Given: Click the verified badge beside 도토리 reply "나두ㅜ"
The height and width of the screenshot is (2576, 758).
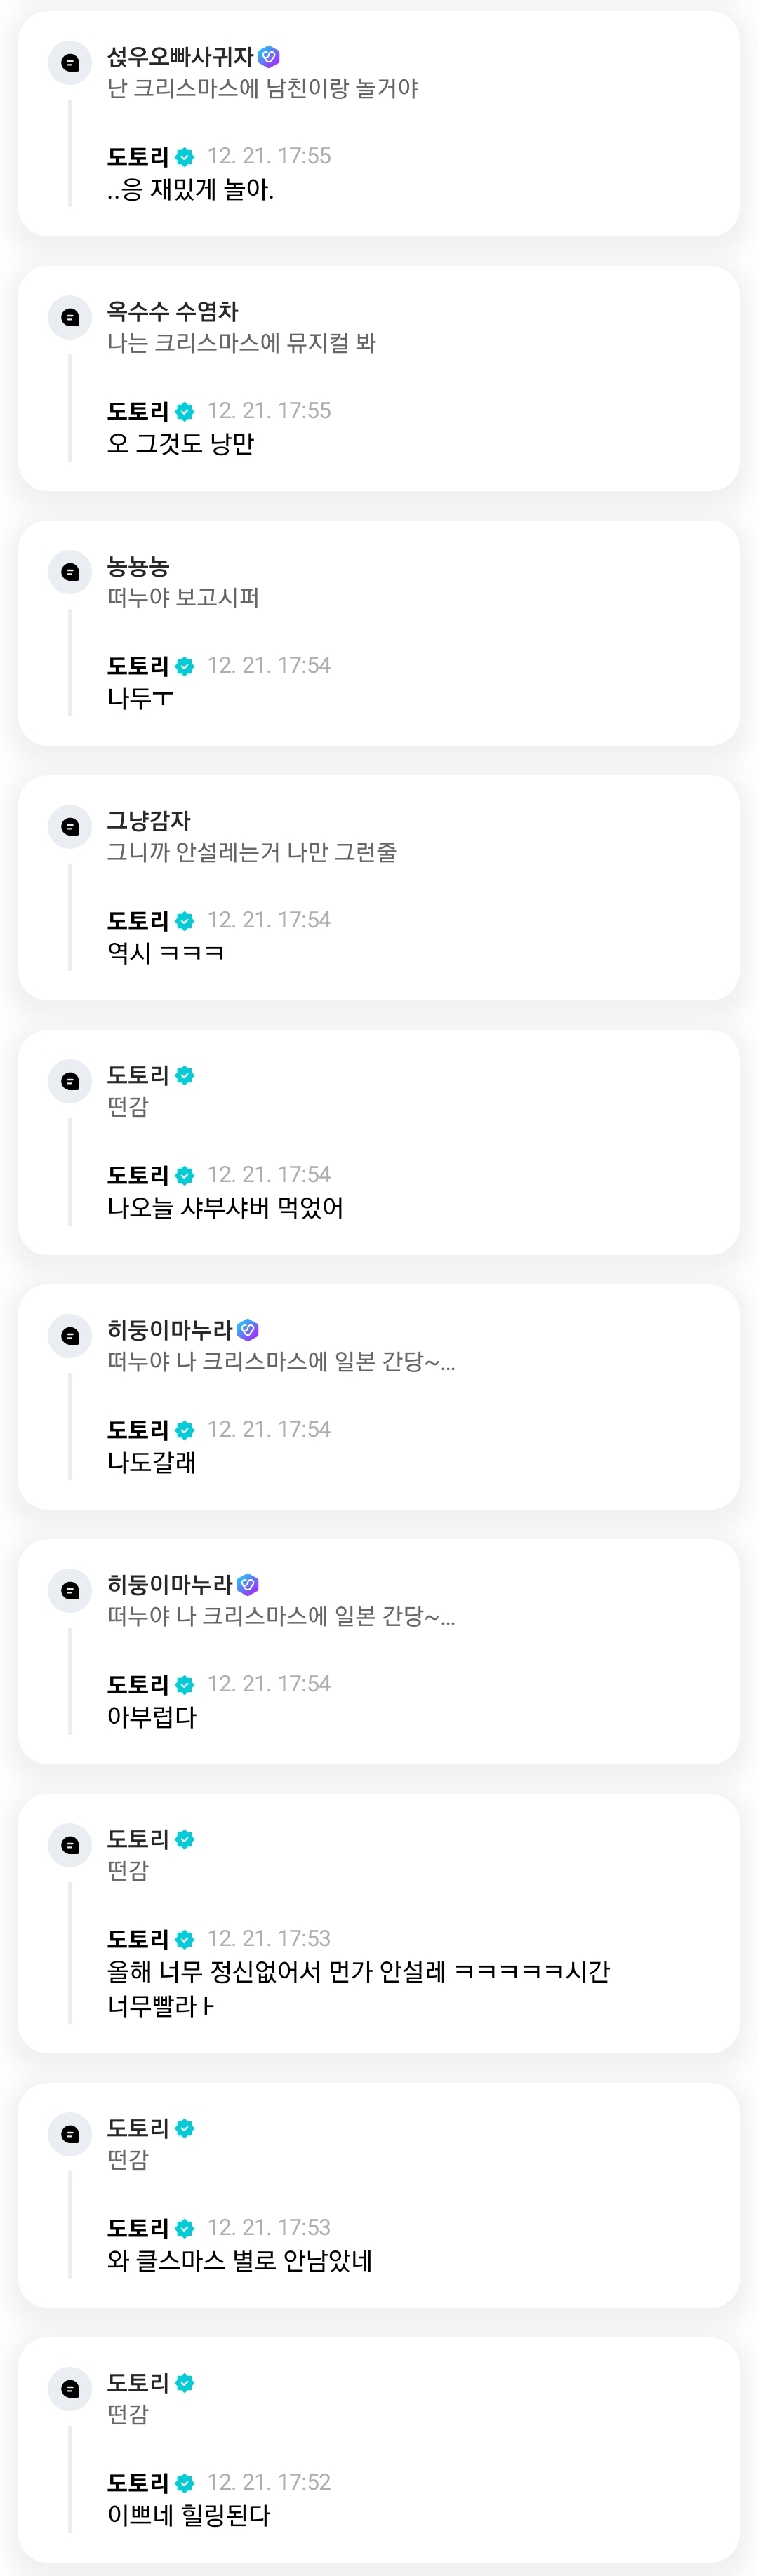Looking at the screenshot, I should [x=185, y=666].
